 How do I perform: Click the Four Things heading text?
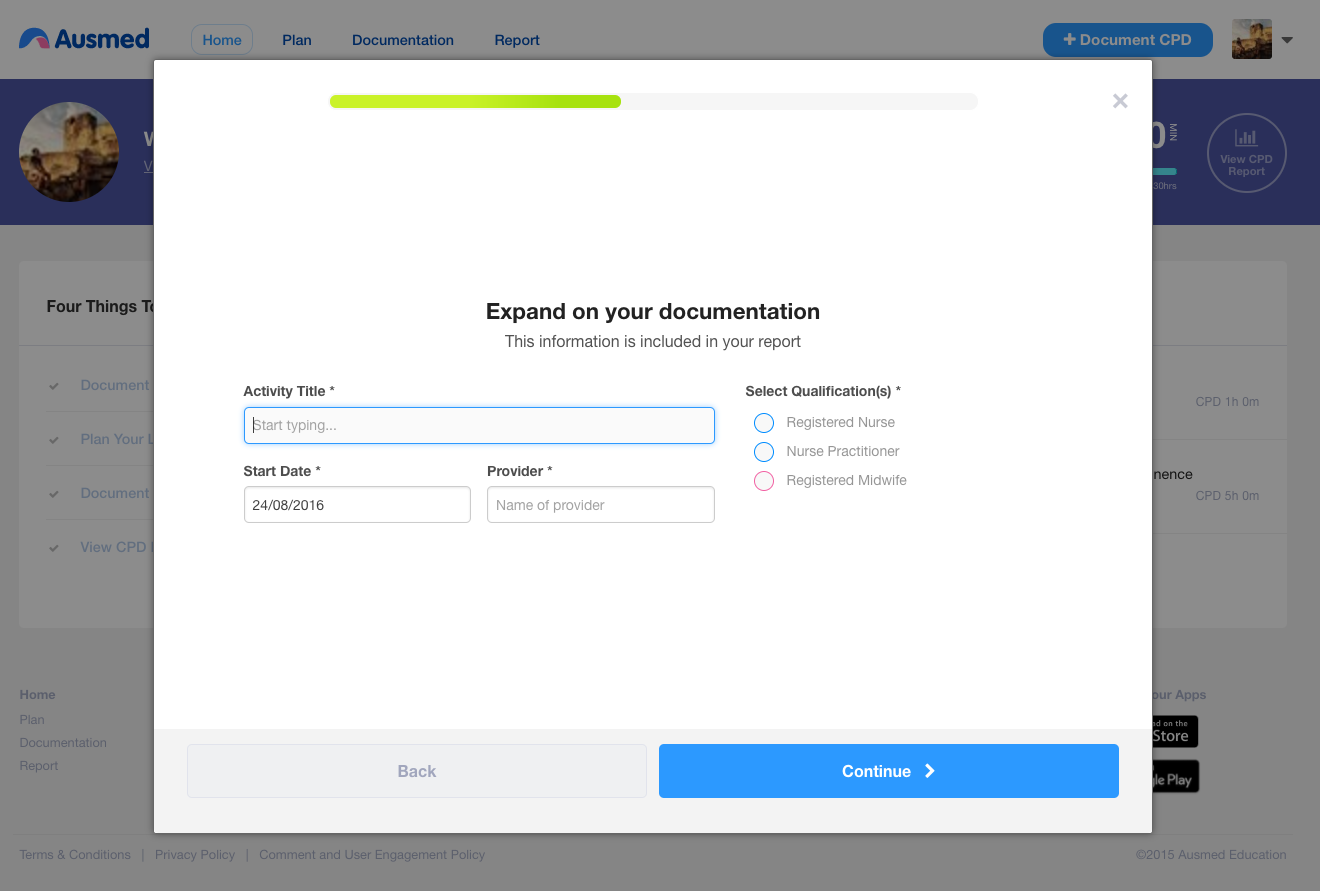tap(100, 306)
